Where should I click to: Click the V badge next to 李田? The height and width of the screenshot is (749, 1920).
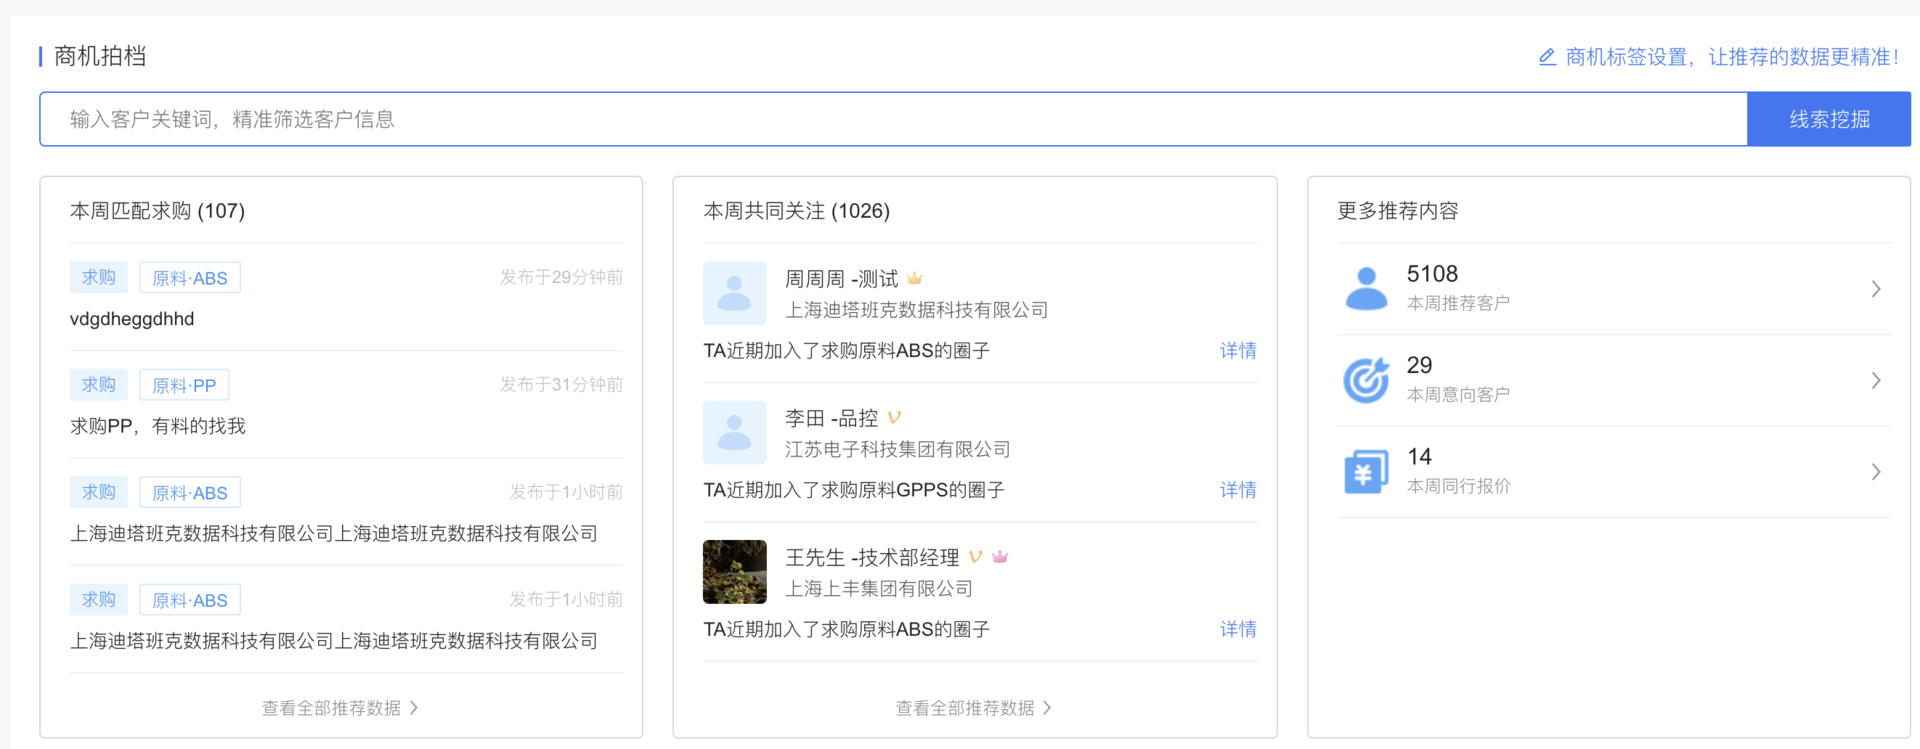[x=894, y=418]
